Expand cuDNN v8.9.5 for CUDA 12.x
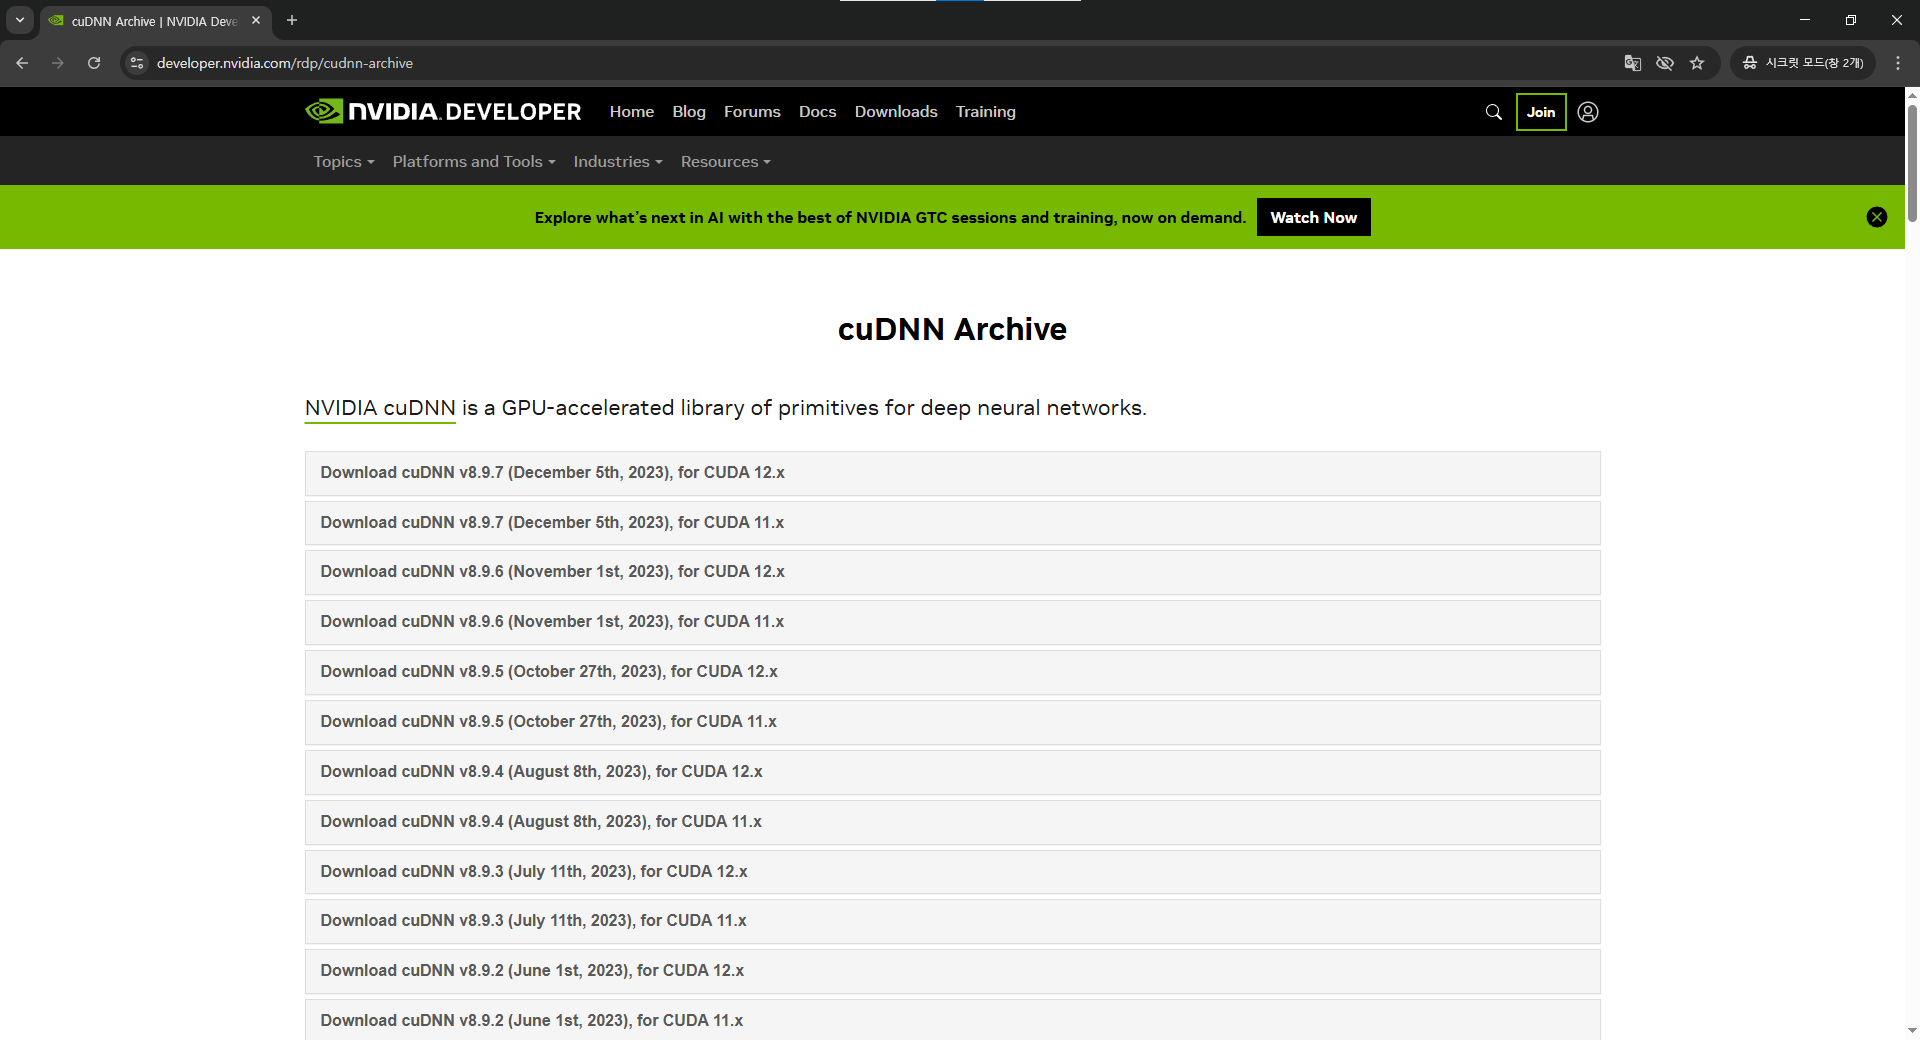 coord(952,672)
